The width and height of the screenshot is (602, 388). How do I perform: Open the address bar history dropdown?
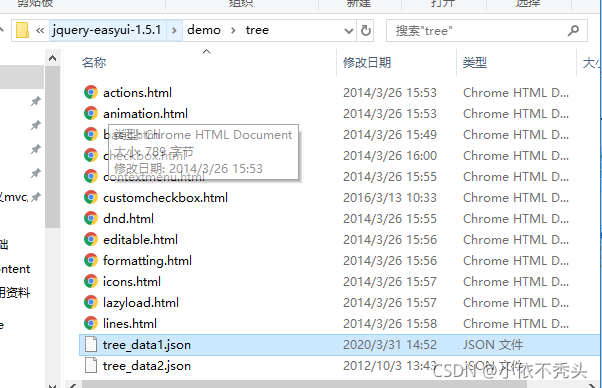click(x=349, y=31)
